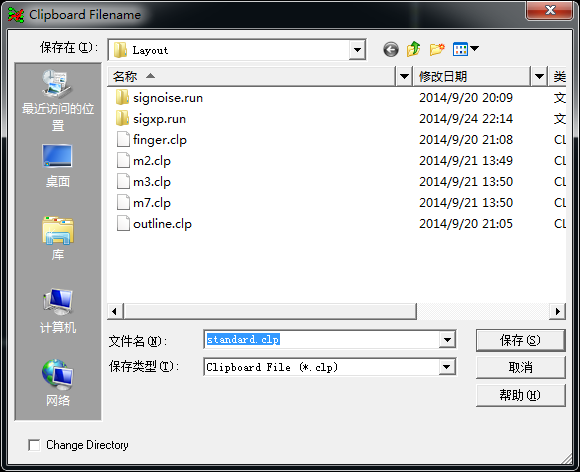Expand the Clipboard File (*.clp) type dropdown
580x472 pixels.
click(447, 367)
